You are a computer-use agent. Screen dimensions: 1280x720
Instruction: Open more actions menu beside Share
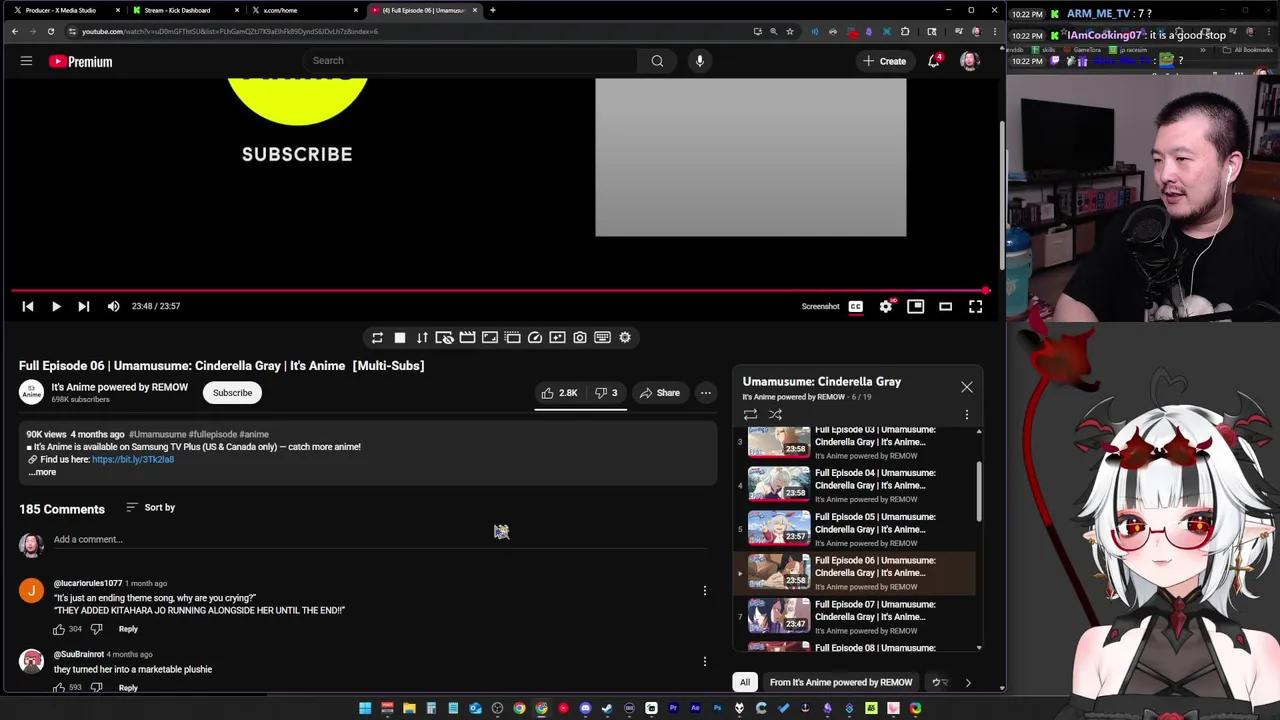click(705, 393)
